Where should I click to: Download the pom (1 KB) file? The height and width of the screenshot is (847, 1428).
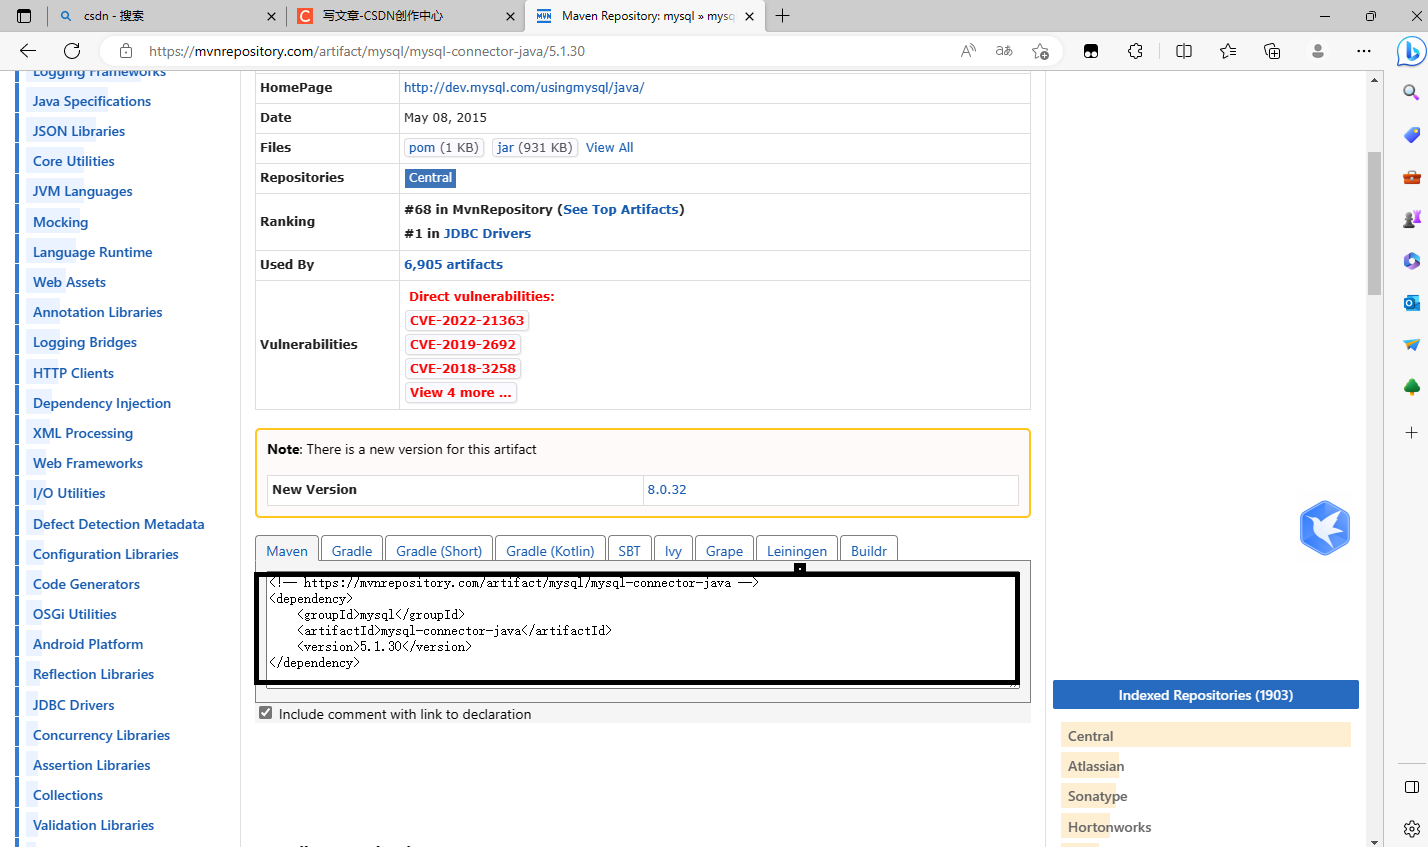(444, 147)
